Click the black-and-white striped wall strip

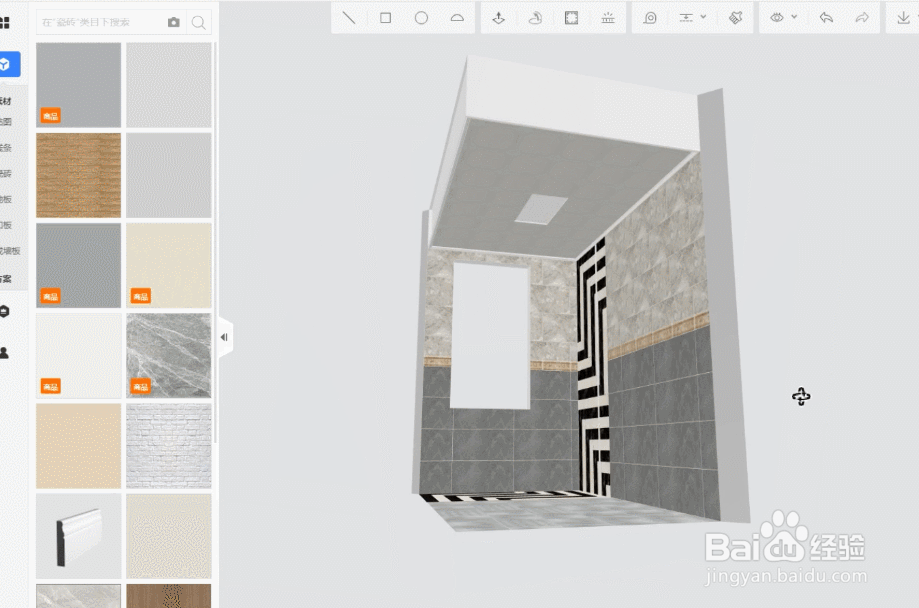click(x=593, y=369)
